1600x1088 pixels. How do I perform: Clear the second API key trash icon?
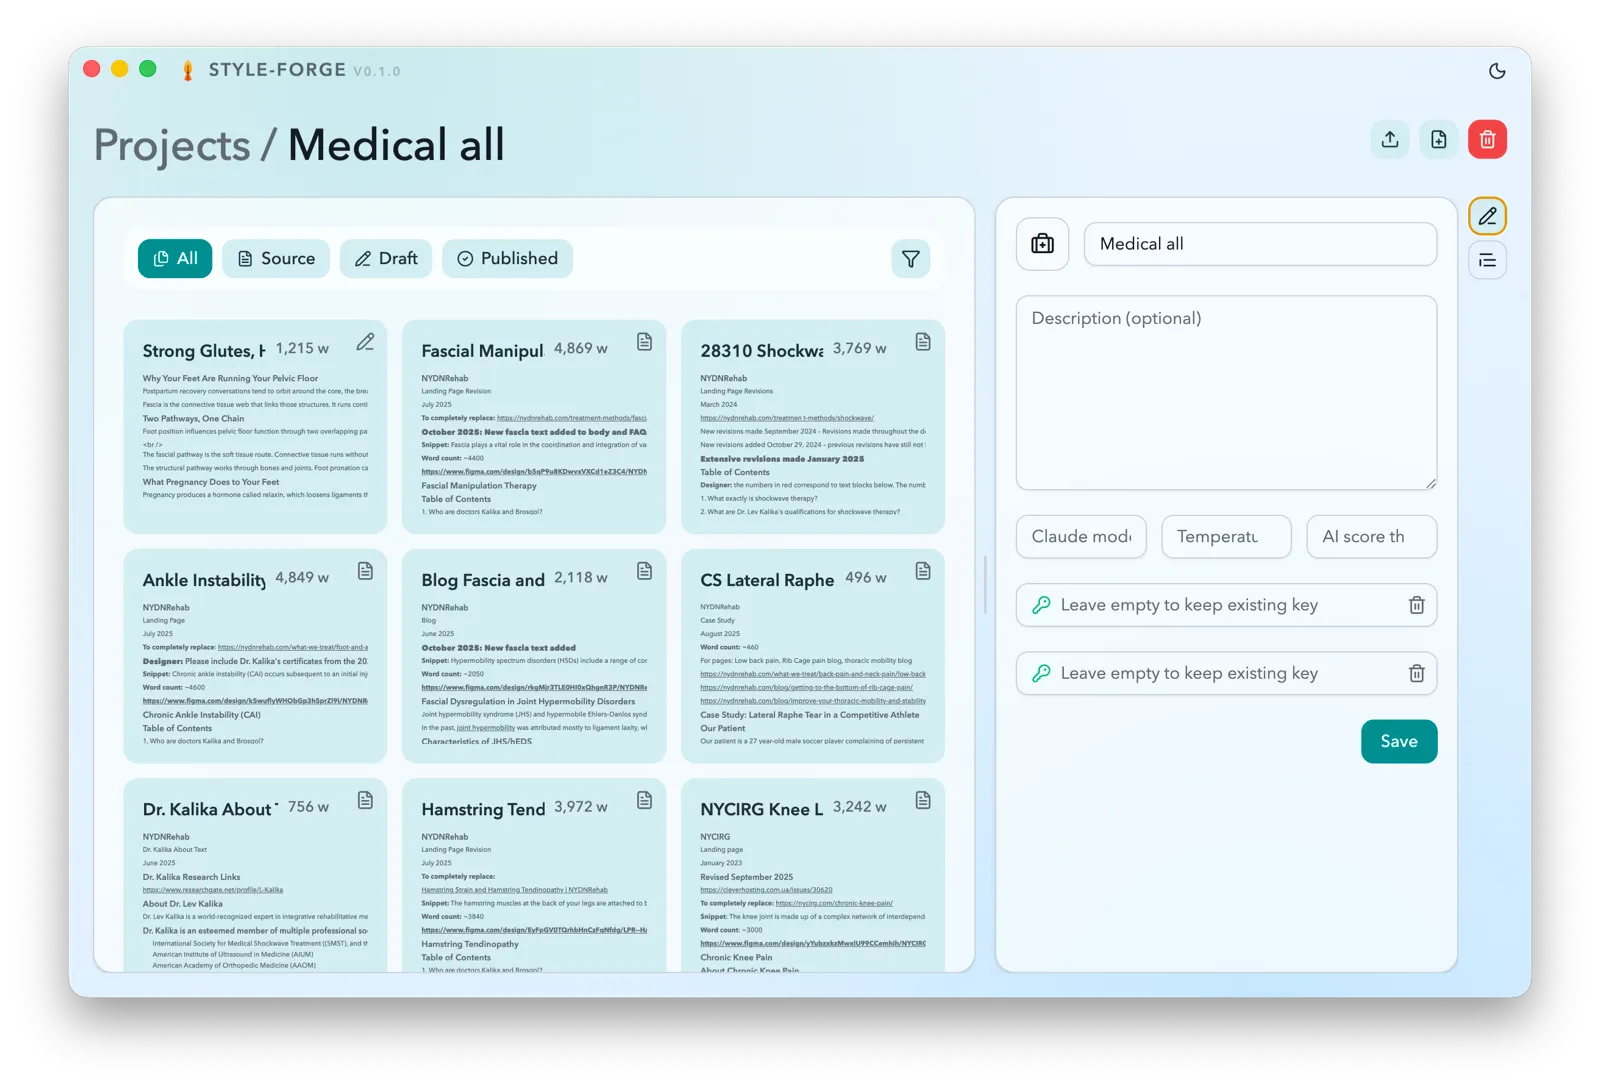(x=1417, y=673)
